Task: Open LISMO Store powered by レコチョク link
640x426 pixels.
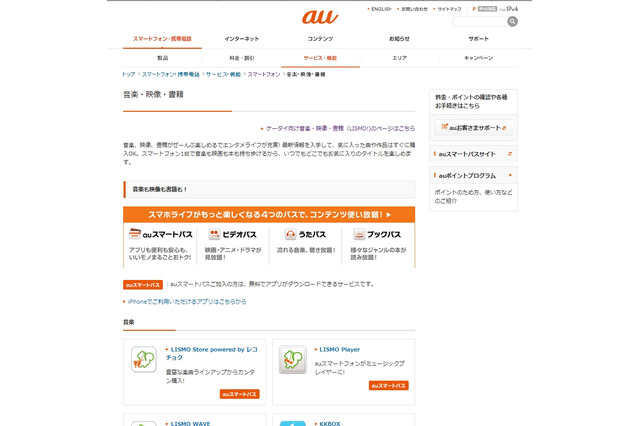Action: click(212, 353)
